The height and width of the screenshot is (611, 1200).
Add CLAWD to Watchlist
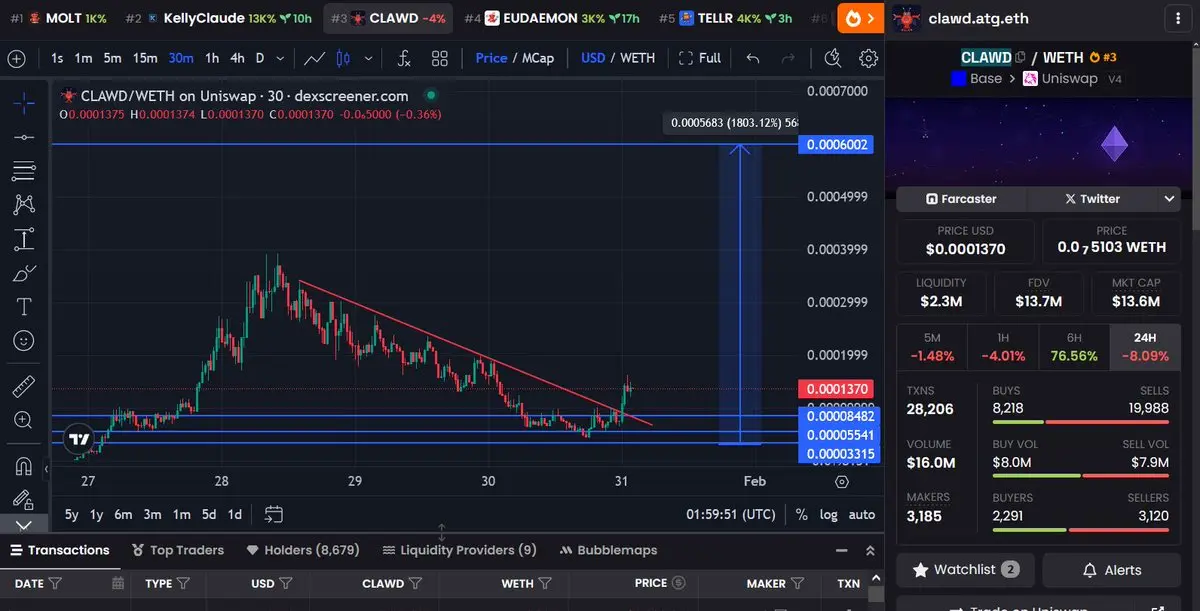coord(965,570)
